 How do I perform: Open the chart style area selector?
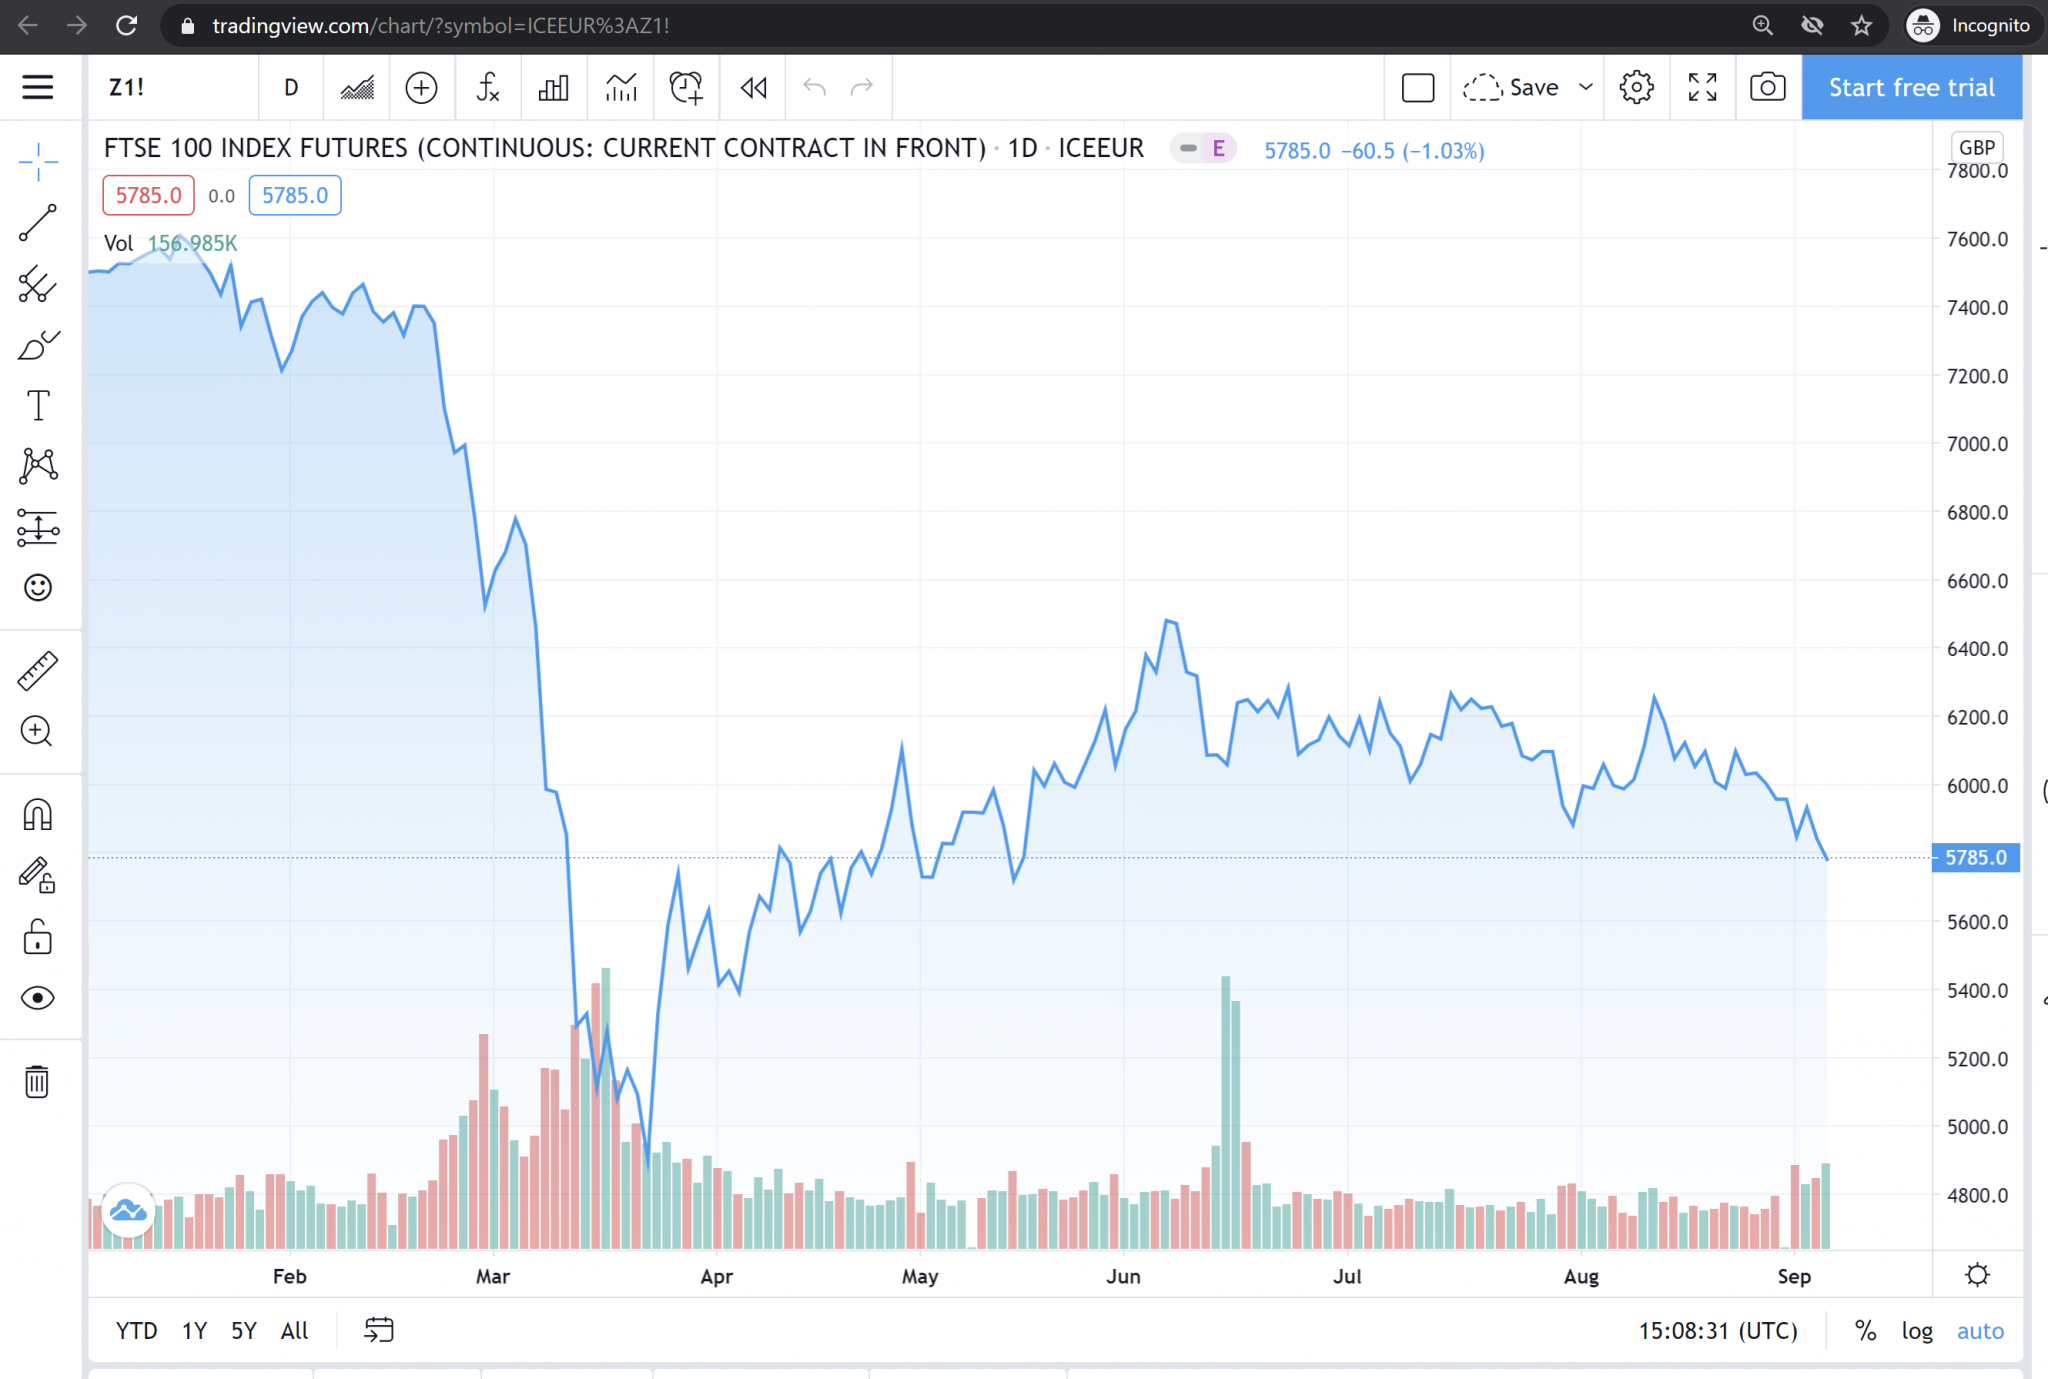357,87
